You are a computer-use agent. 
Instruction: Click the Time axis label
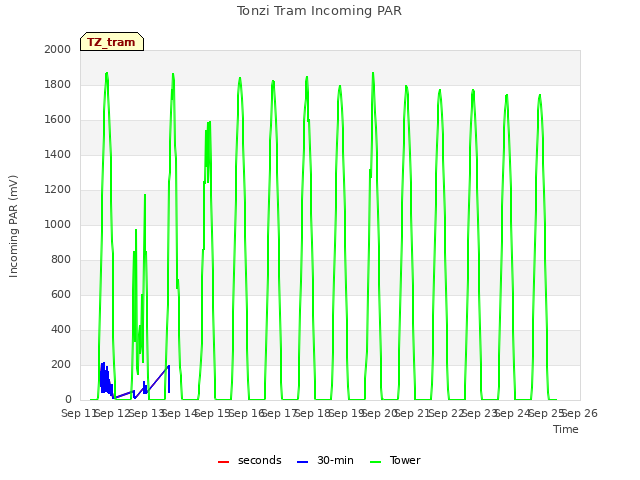point(566,429)
